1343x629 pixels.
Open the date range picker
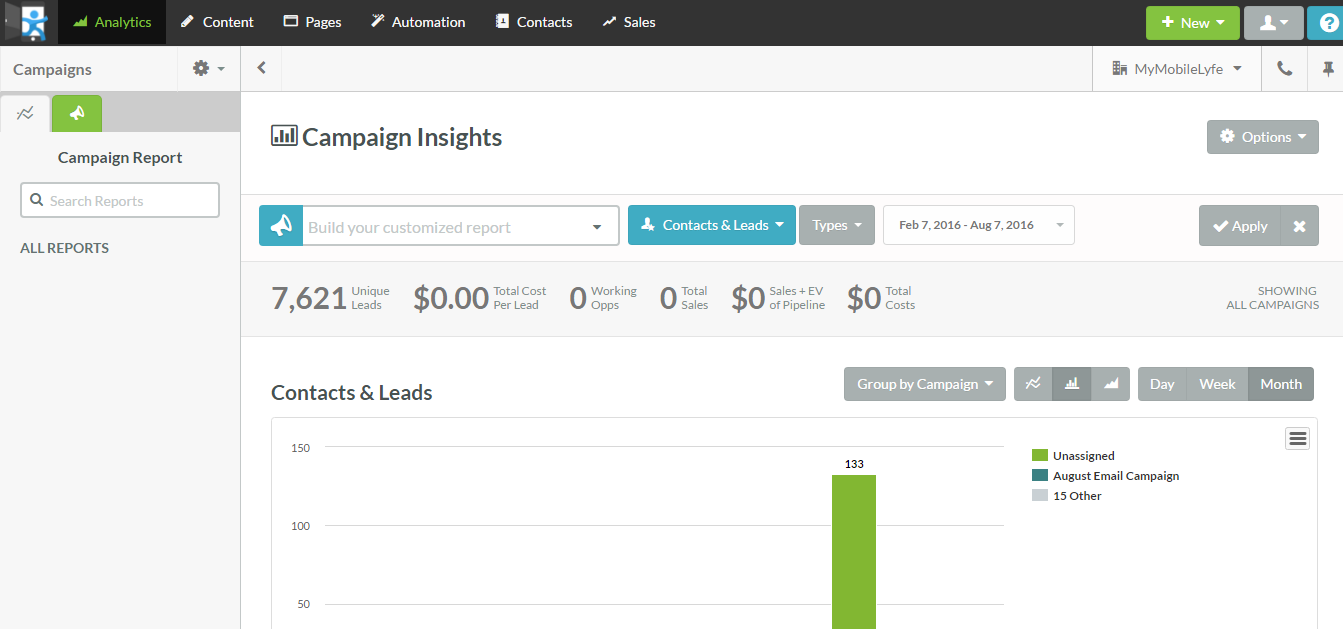979,225
